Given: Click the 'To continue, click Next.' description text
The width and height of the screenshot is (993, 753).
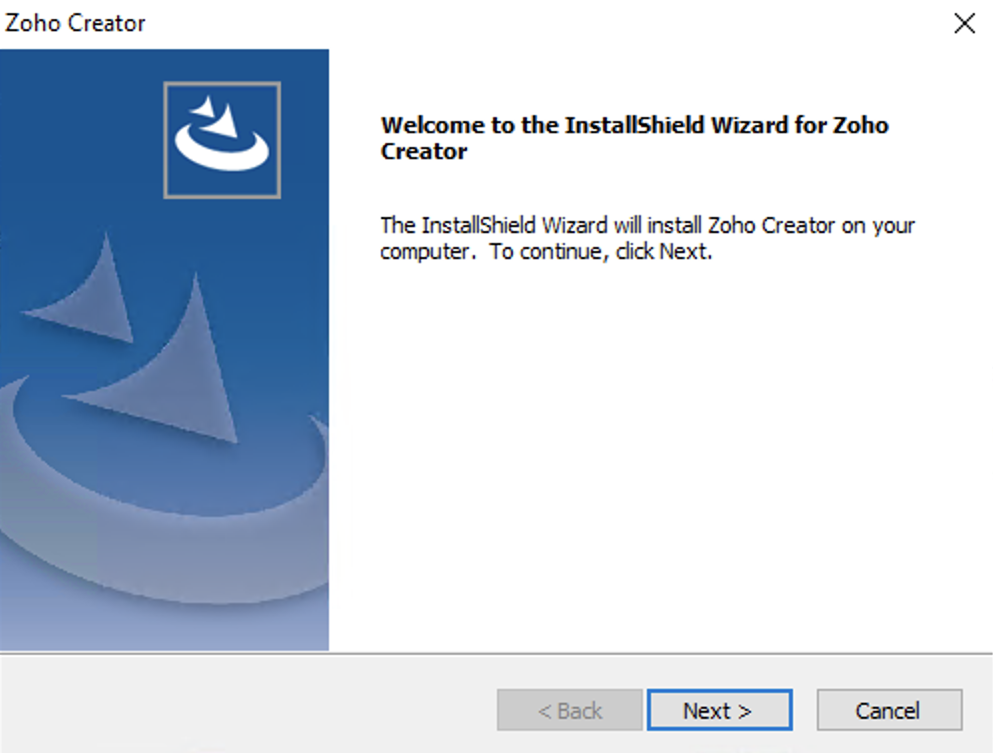Looking at the screenshot, I should 600,251.
